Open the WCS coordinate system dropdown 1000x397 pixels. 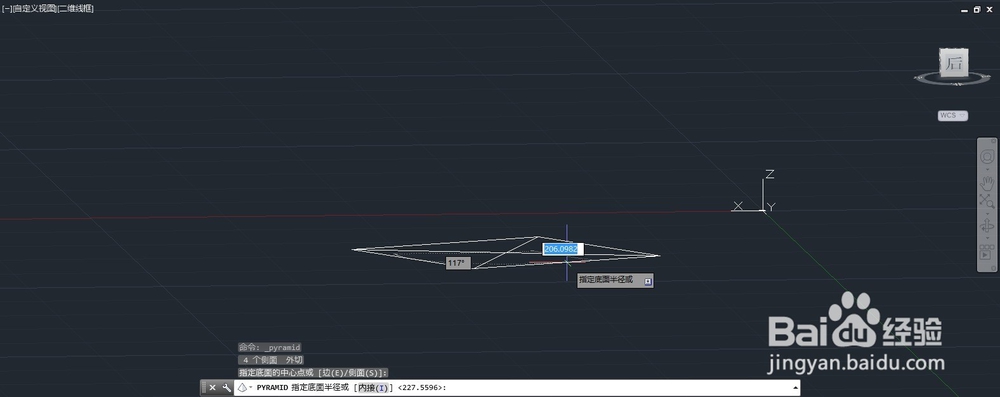point(953,116)
